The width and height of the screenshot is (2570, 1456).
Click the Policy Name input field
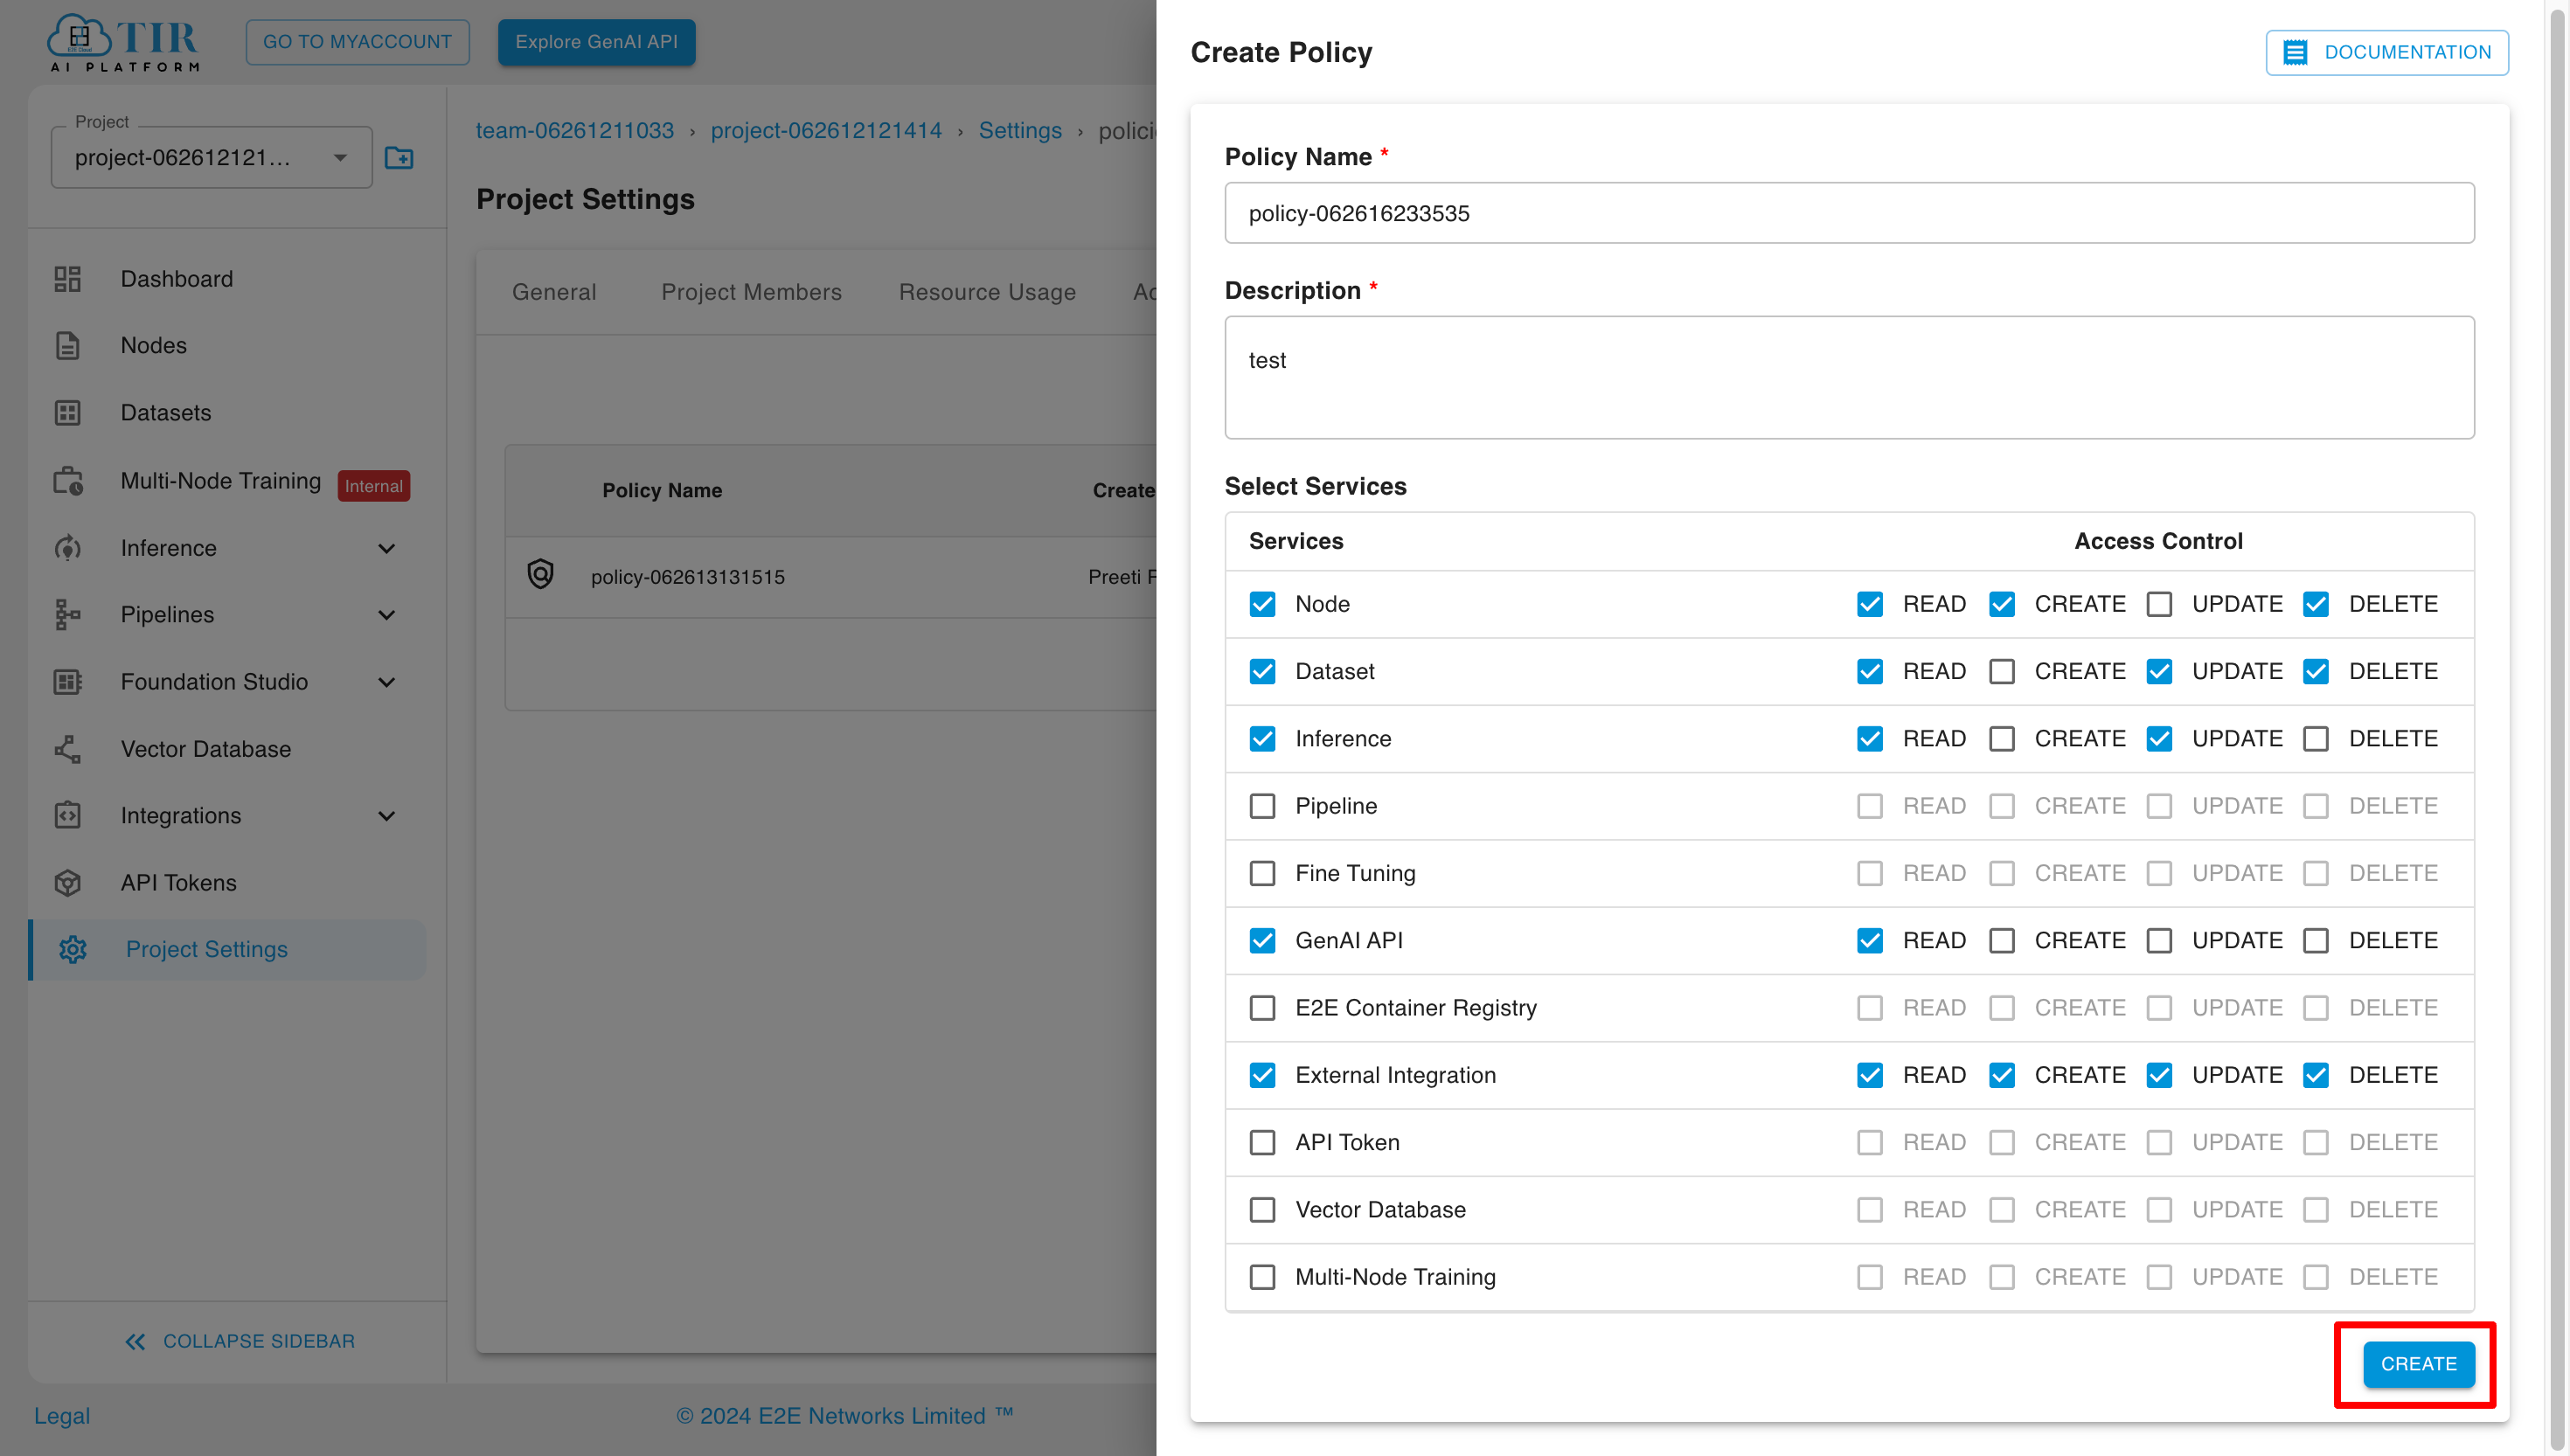pos(1849,213)
